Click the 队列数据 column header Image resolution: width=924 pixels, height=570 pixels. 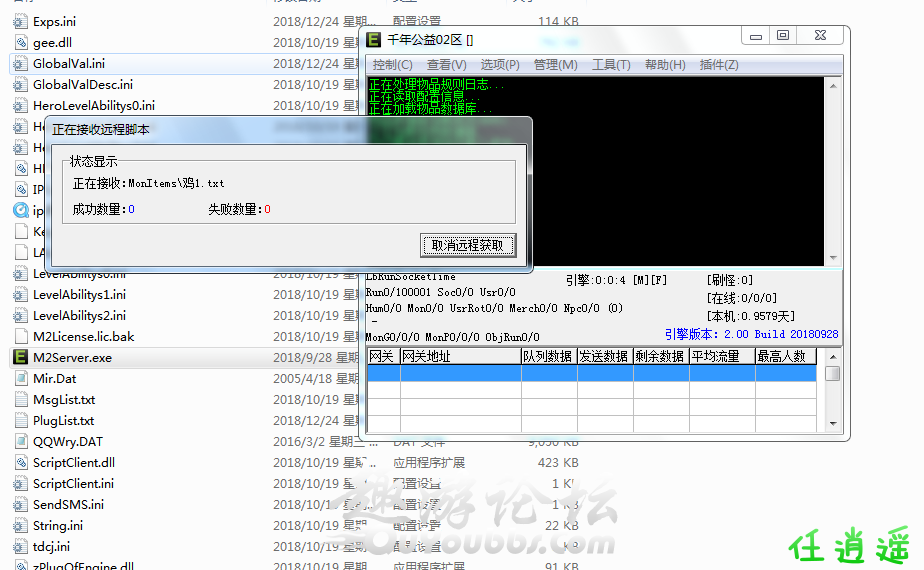pos(549,356)
